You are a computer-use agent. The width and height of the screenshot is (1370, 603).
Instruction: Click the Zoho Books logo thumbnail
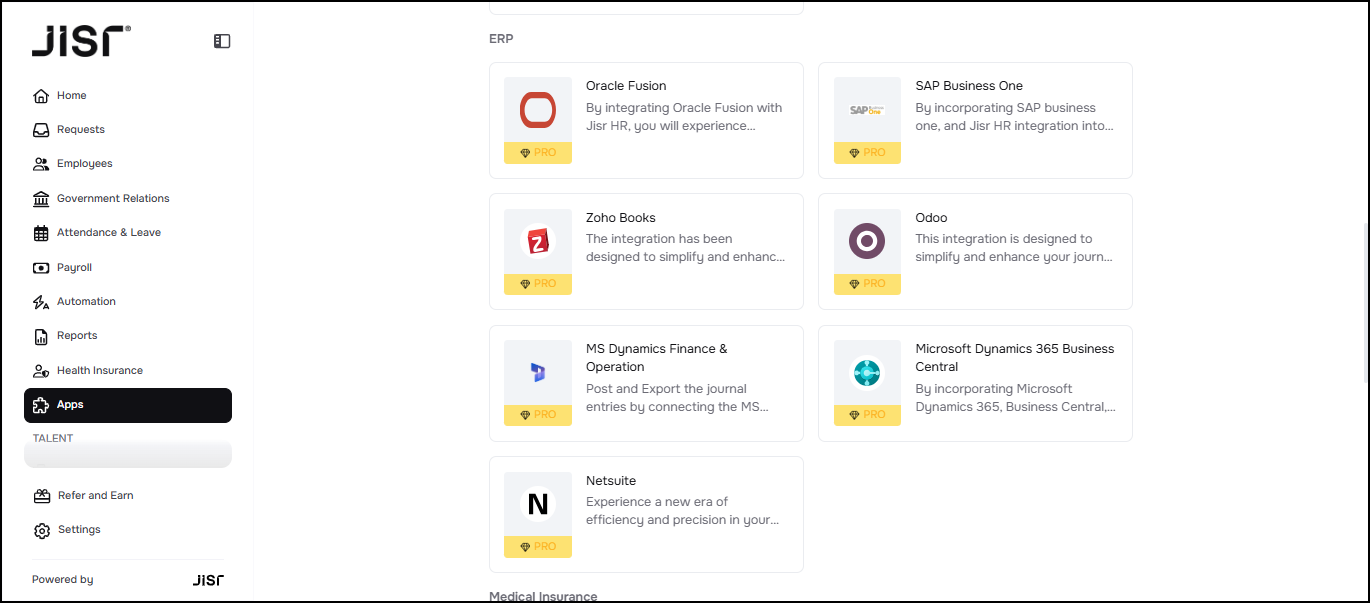(538, 242)
